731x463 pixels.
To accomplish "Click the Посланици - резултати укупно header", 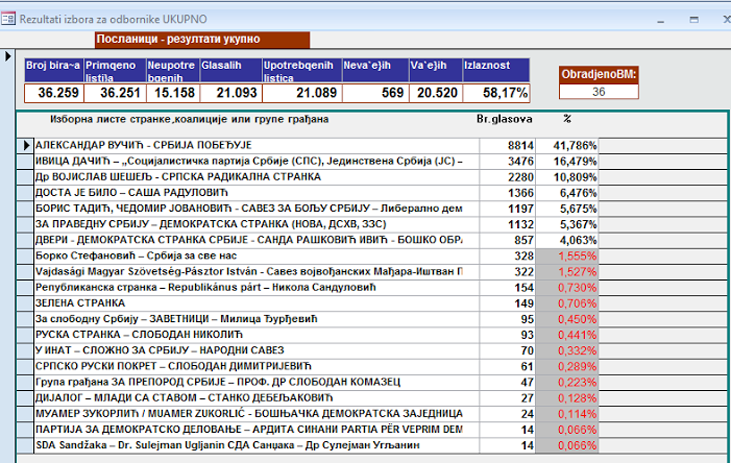I will click(202, 40).
